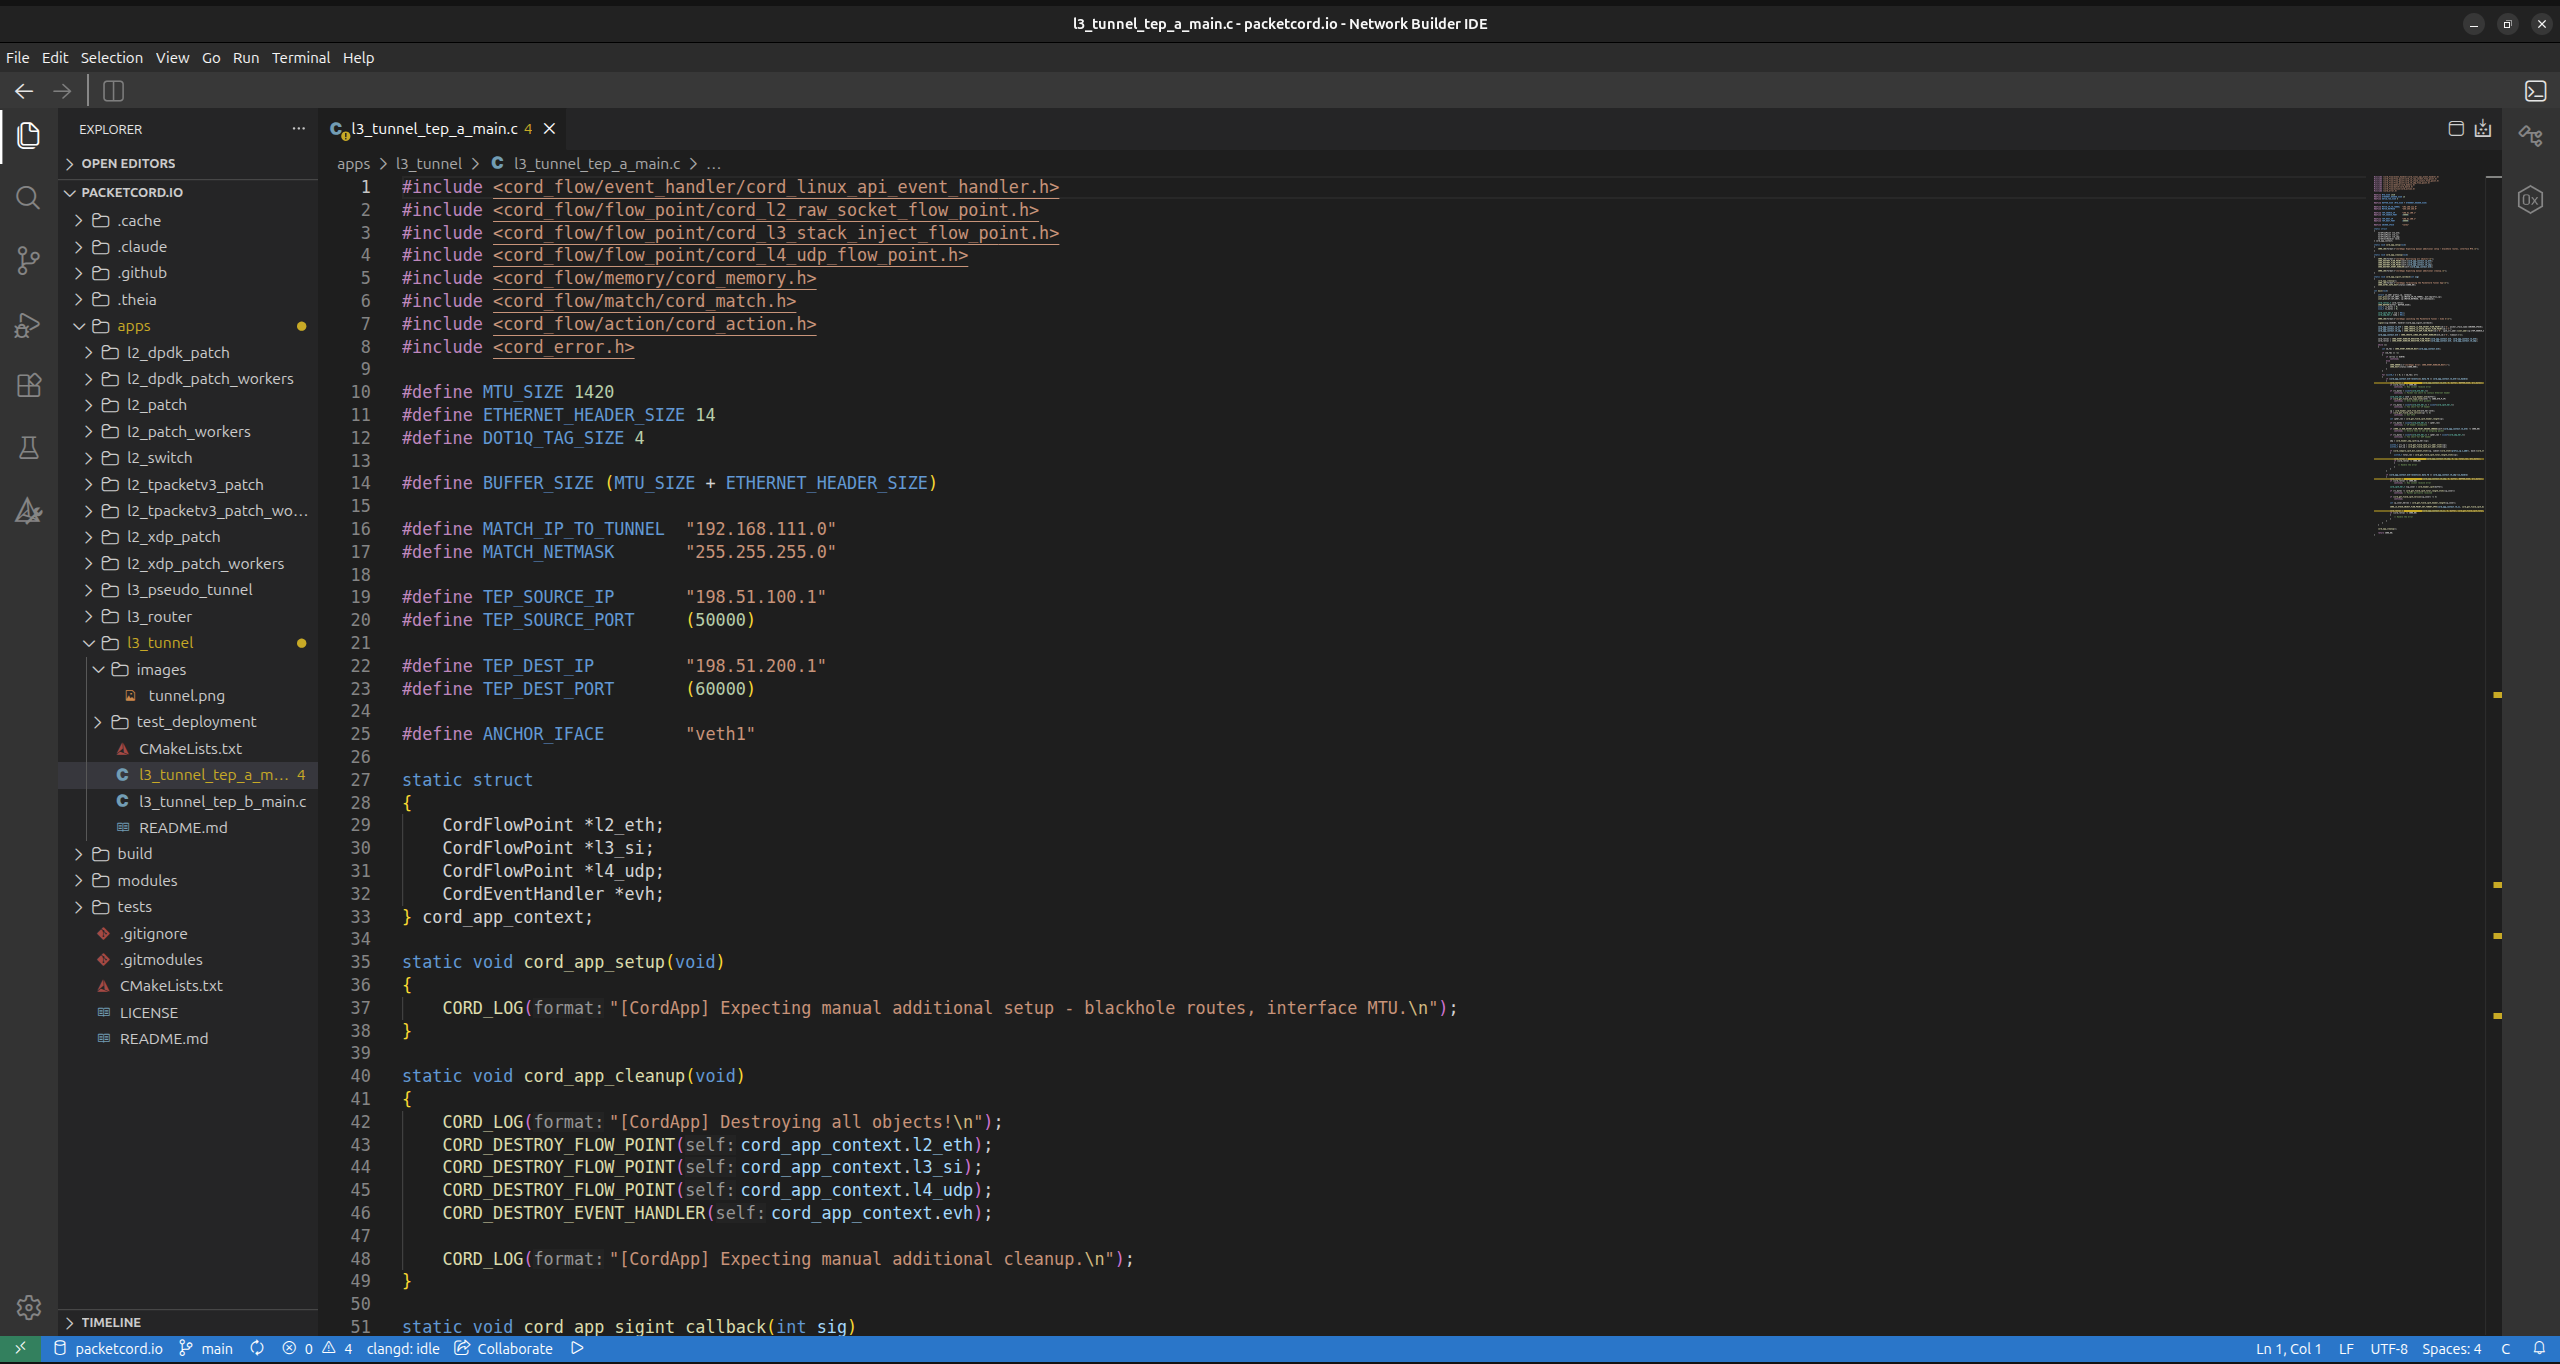
Task: Click Collaborate in the status bar
Action: (x=513, y=1348)
